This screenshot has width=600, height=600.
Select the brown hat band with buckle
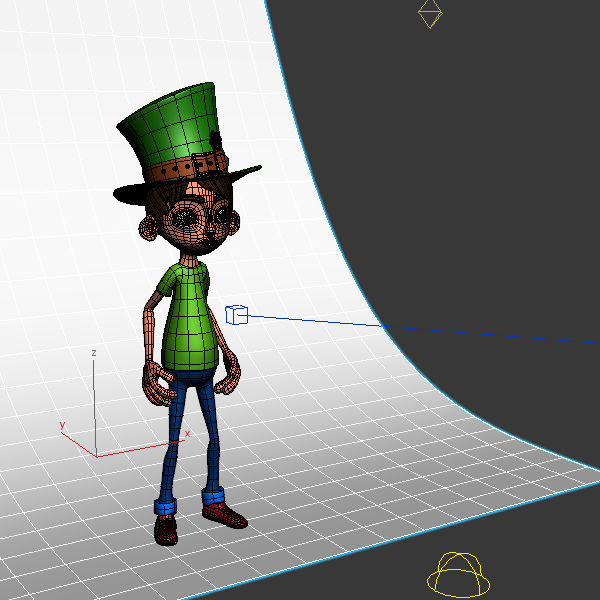coord(186,168)
